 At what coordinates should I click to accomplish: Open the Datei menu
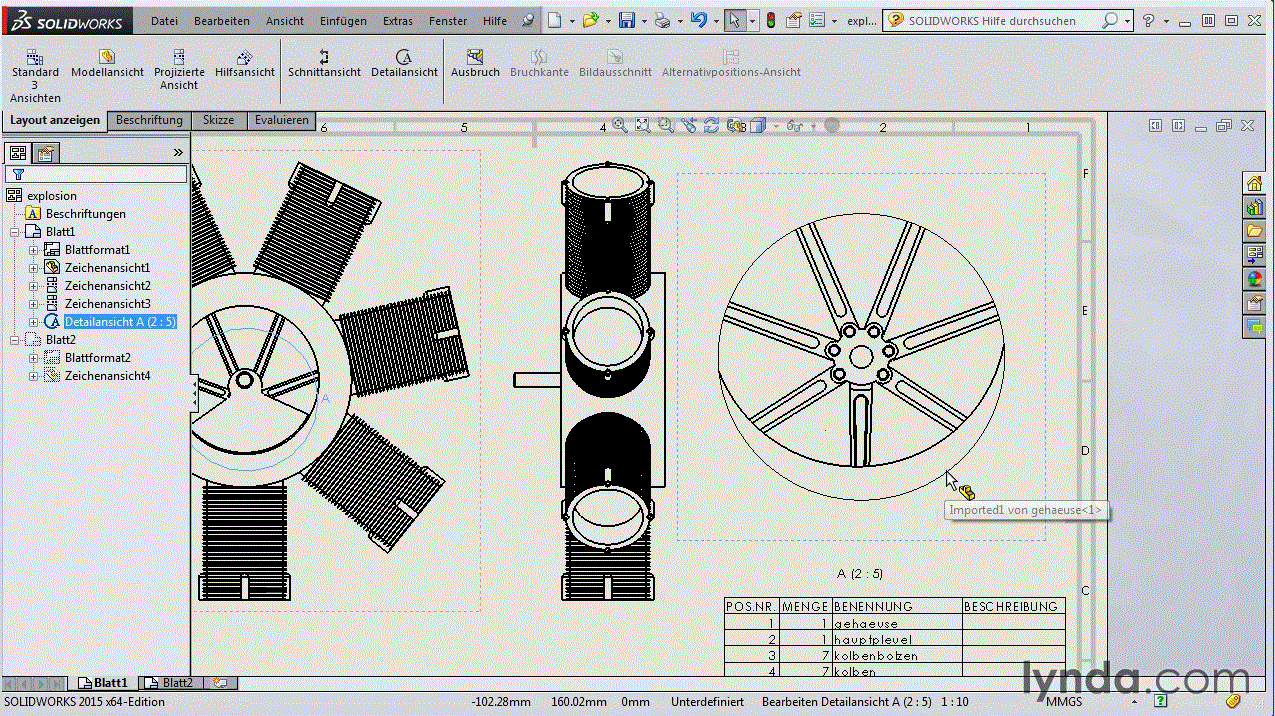tap(164, 20)
